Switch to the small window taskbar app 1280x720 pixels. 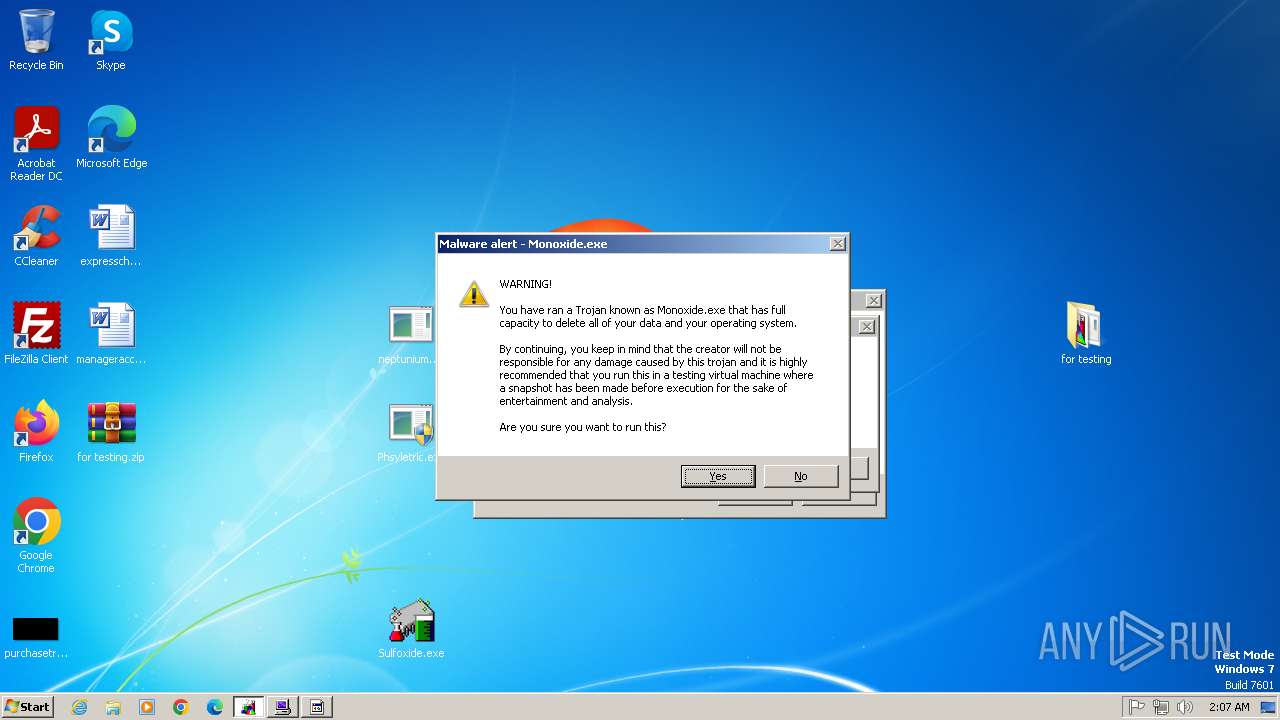click(317, 707)
